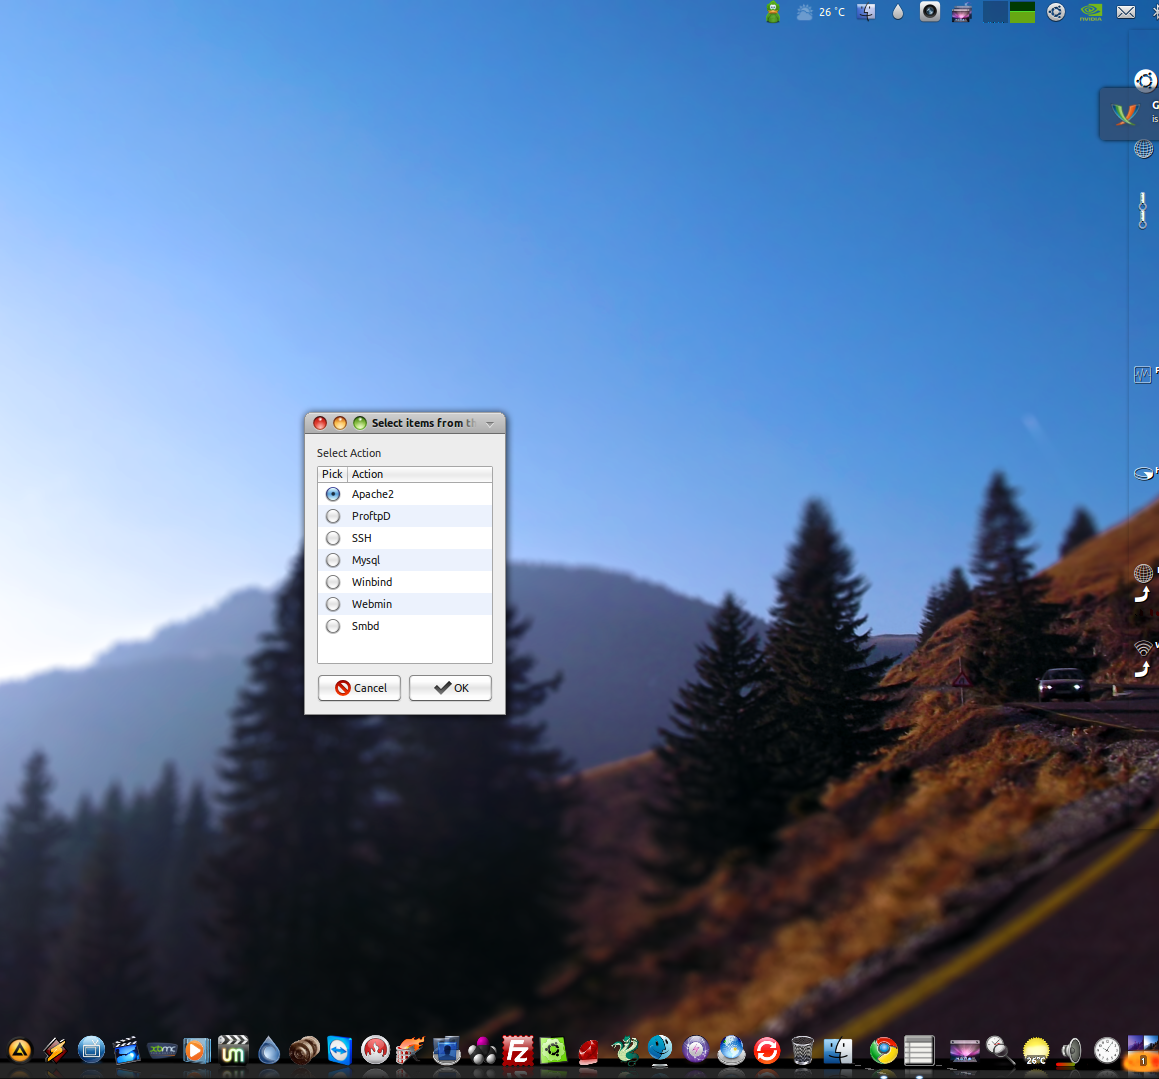Image resolution: width=1159 pixels, height=1079 pixels.
Task: Open the Finder icon in the dock
Action: click(x=838, y=1050)
